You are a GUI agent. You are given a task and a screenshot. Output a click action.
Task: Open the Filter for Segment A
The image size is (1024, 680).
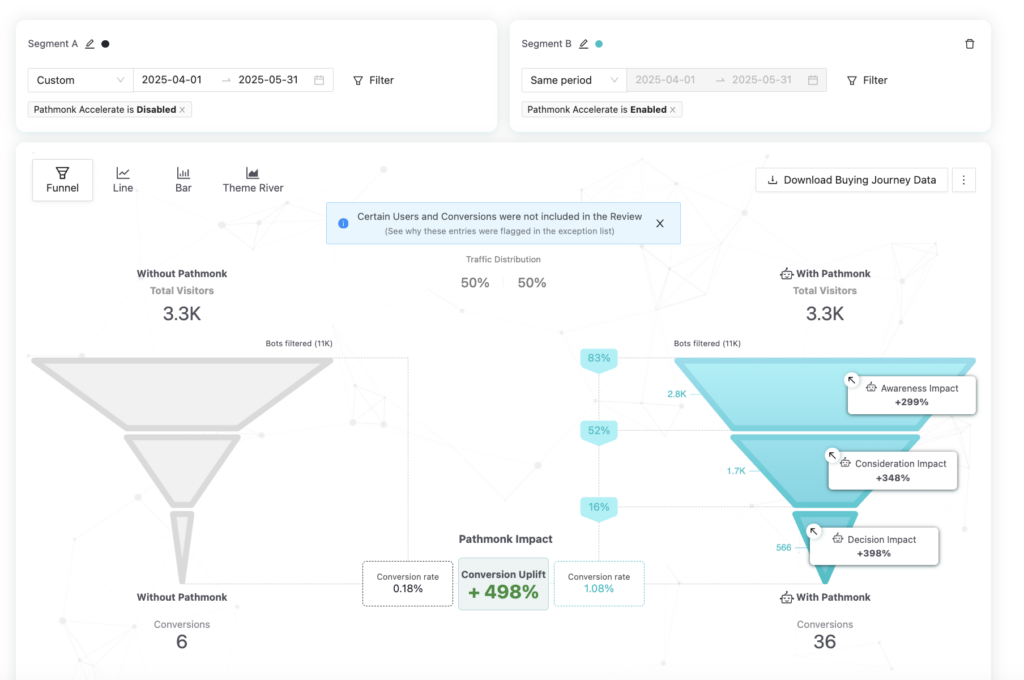[372, 80]
